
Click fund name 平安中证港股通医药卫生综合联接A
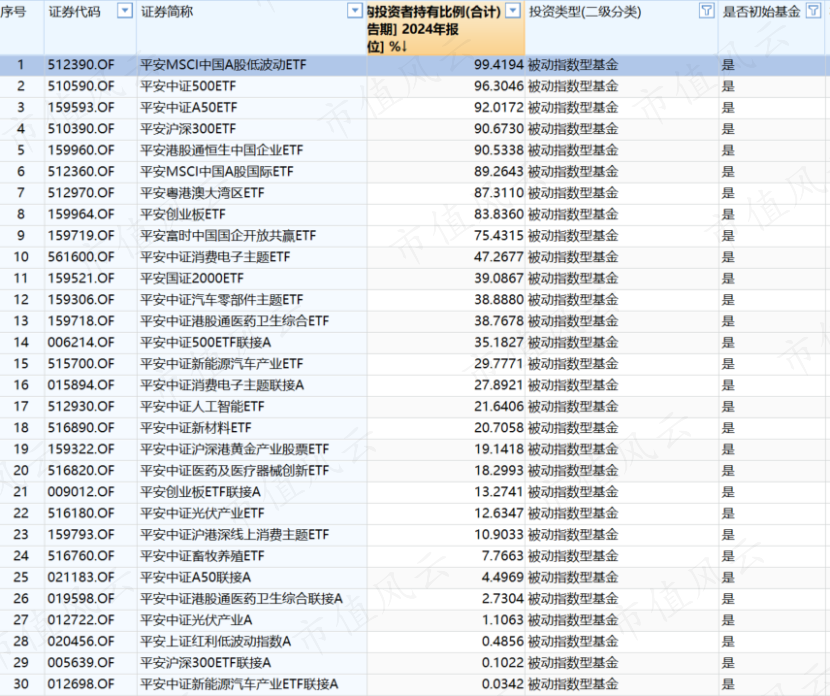(x=241, y=599)
